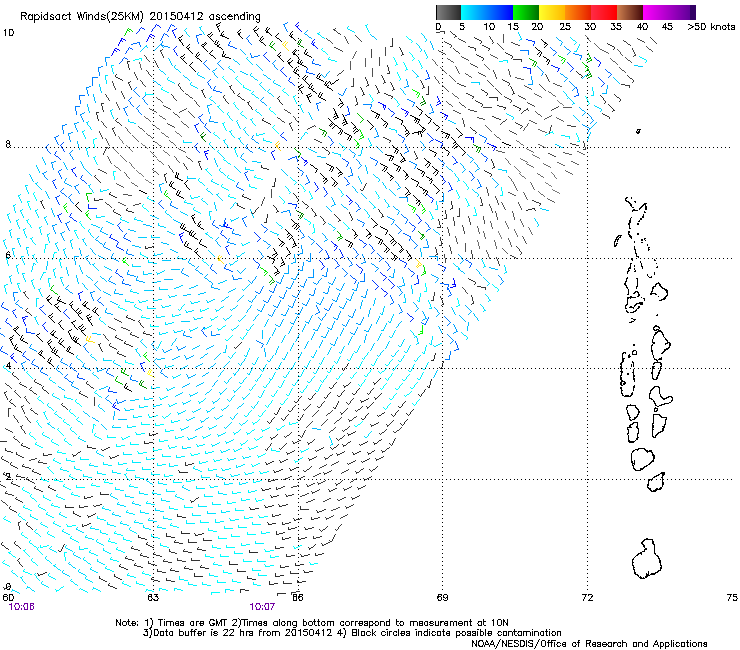The image size is (740, 650).
Task: Click the 'Times are GMT' note line
Action: point(312,623)
